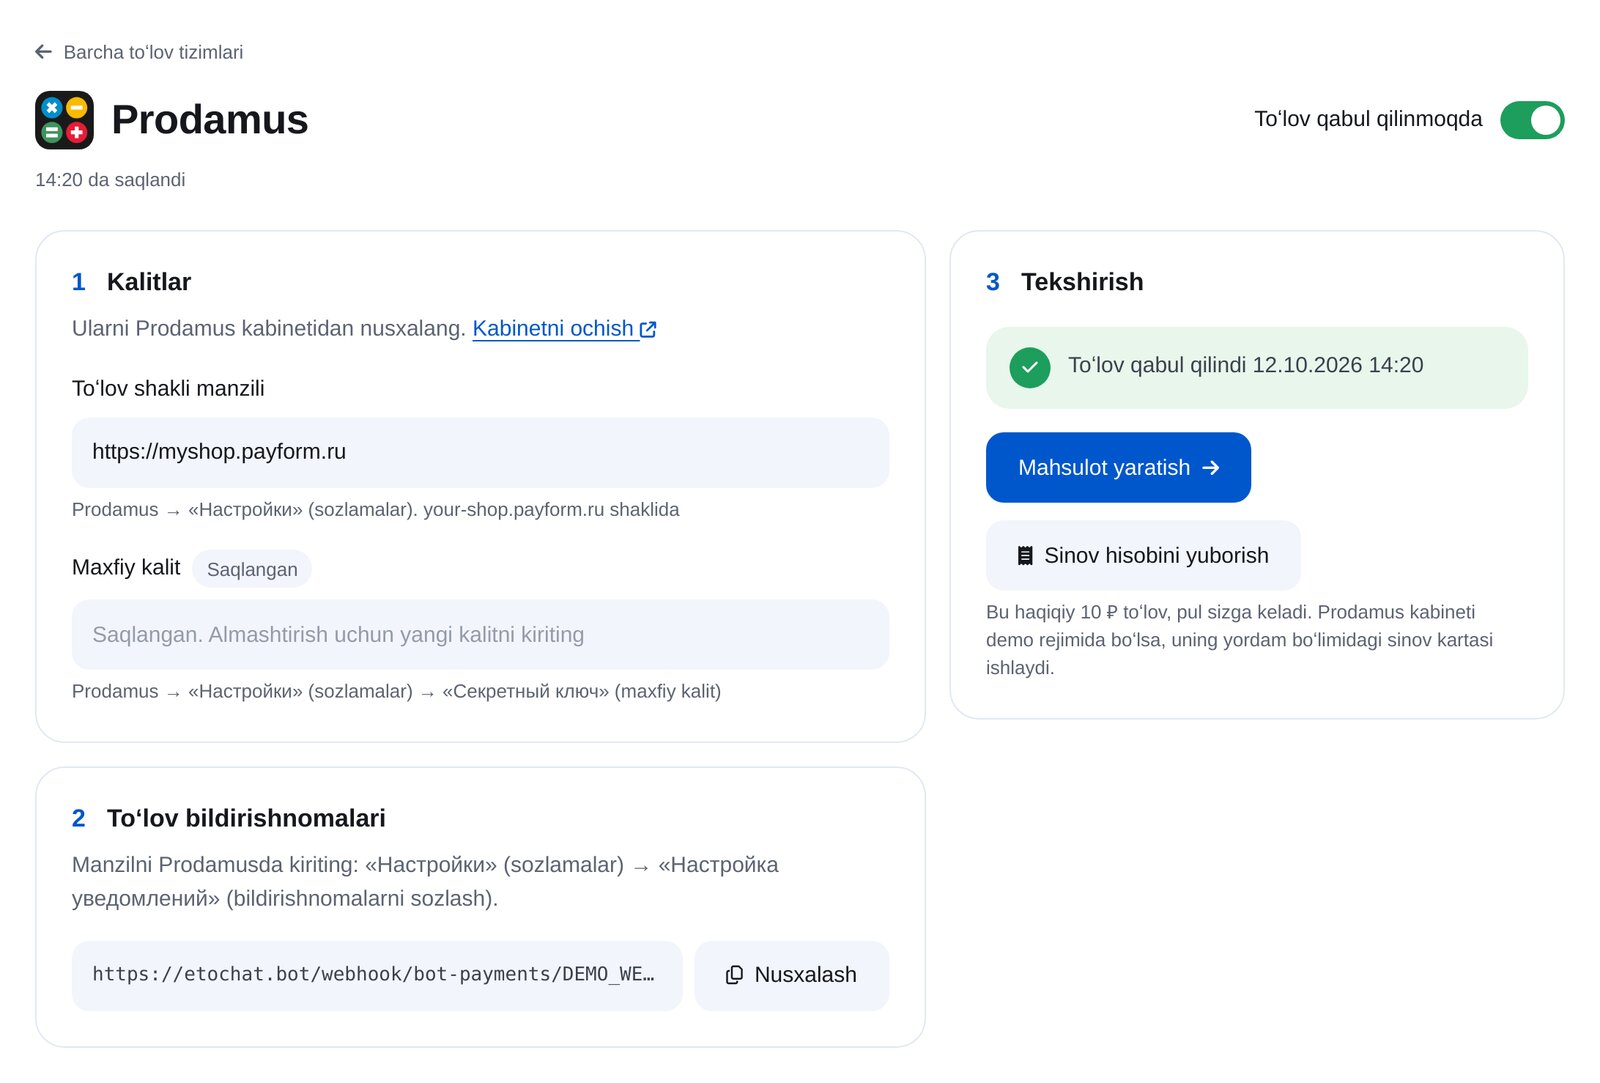
Task: Click Sinov hisobini yuborish button
Action: coord(1143,556)
